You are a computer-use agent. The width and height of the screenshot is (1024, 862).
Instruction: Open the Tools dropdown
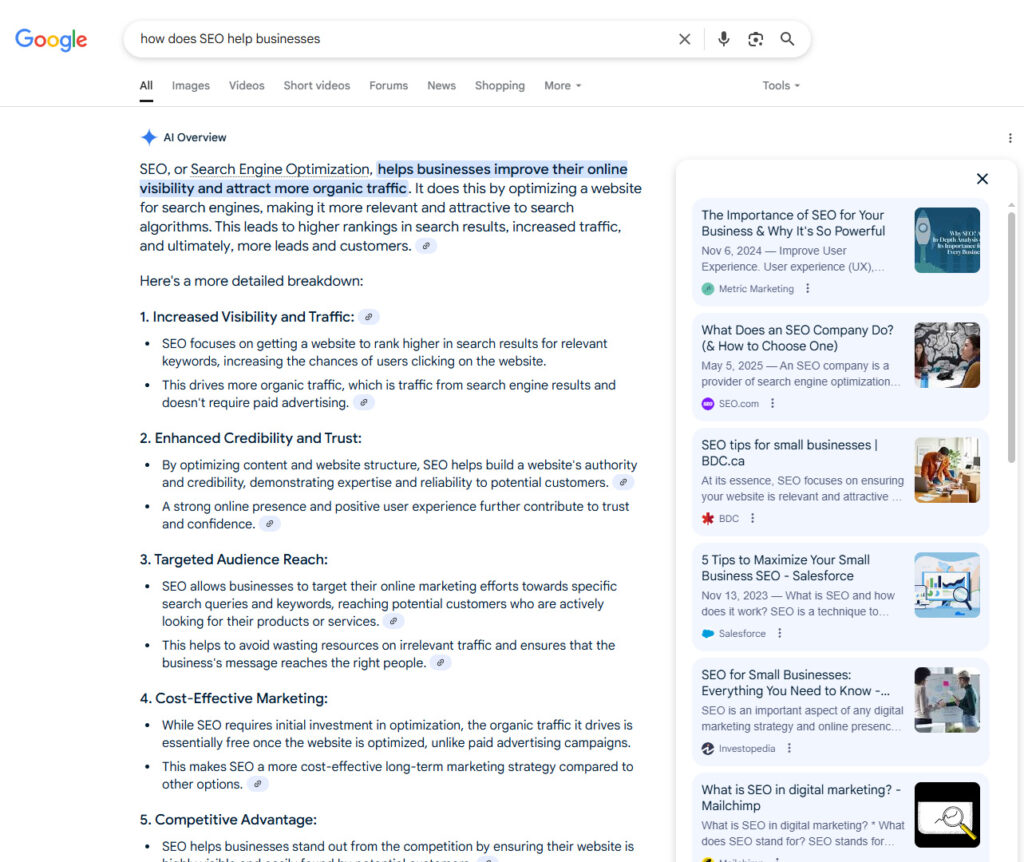pos(780,86)
